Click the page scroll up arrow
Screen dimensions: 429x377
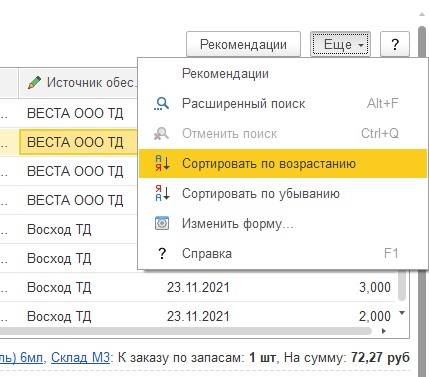coord(422,15)
